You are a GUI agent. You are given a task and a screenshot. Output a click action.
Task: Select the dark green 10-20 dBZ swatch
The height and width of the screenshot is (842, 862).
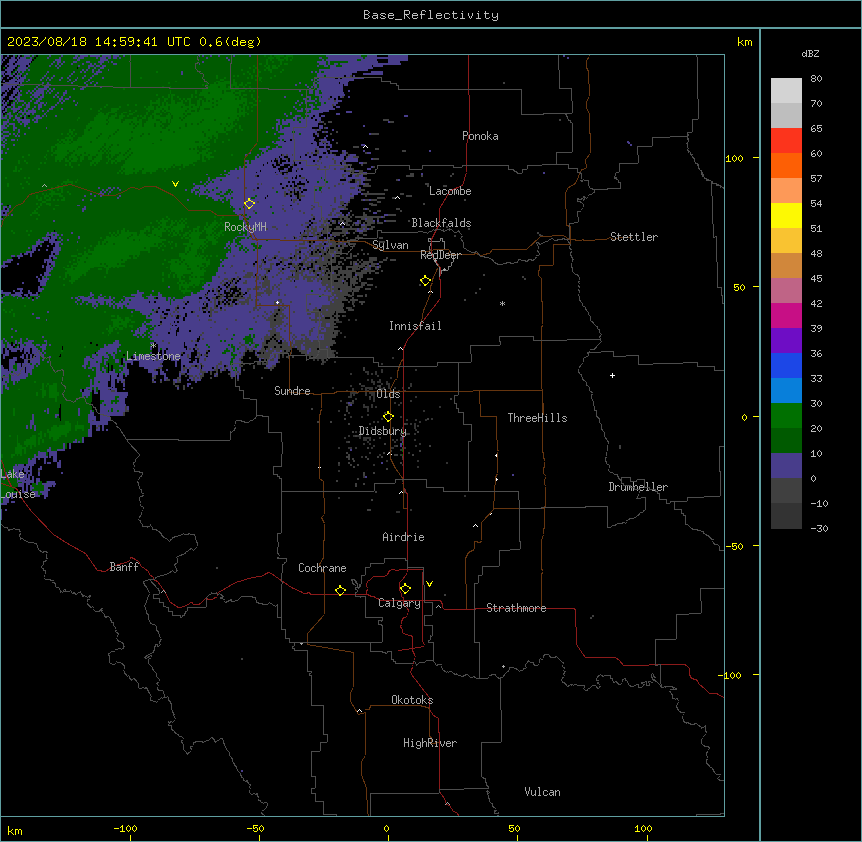[x=786, y=440]
